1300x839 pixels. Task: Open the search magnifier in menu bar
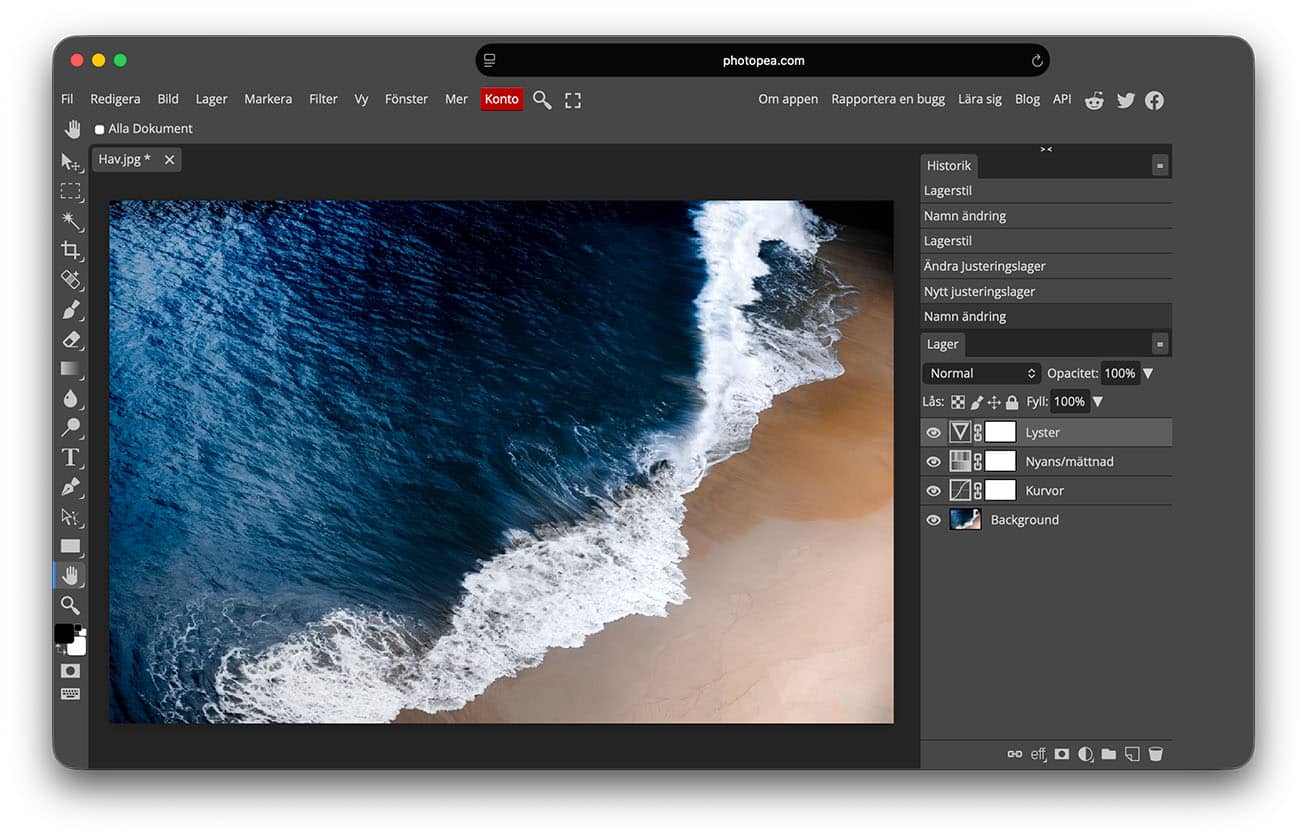542,99
